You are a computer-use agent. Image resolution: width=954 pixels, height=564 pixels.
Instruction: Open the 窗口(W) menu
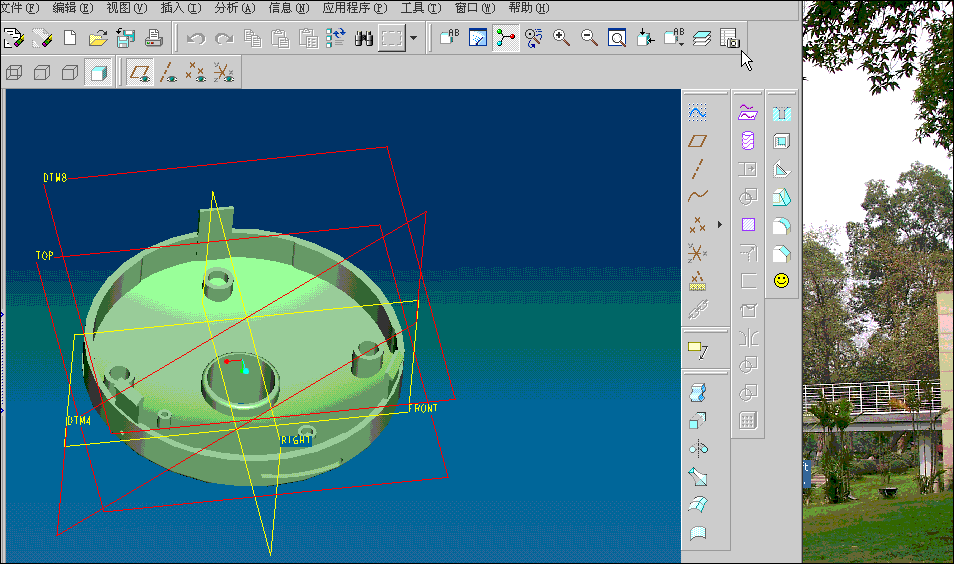[475, 8]
